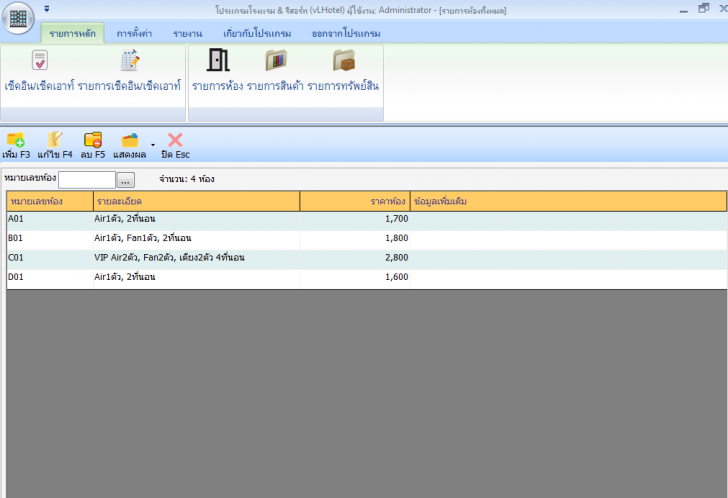Screen dimensions: 728x498
Task: Click the VIP Air2ตัว description cell
Action: pyautogui.click(x=197, y=258)
